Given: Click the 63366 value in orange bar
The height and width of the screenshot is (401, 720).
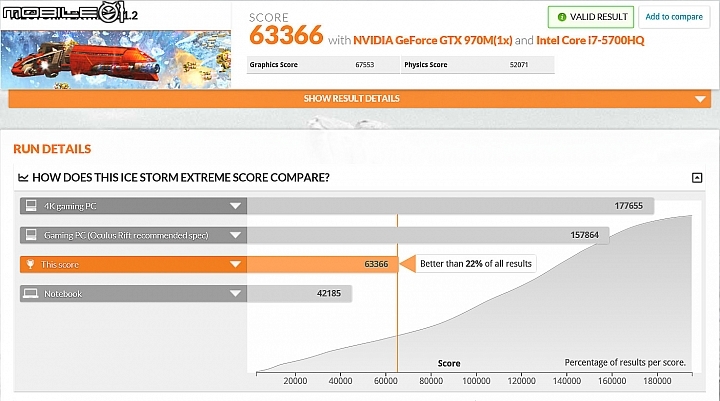Looking at the screenshot, I should (376, 264).
